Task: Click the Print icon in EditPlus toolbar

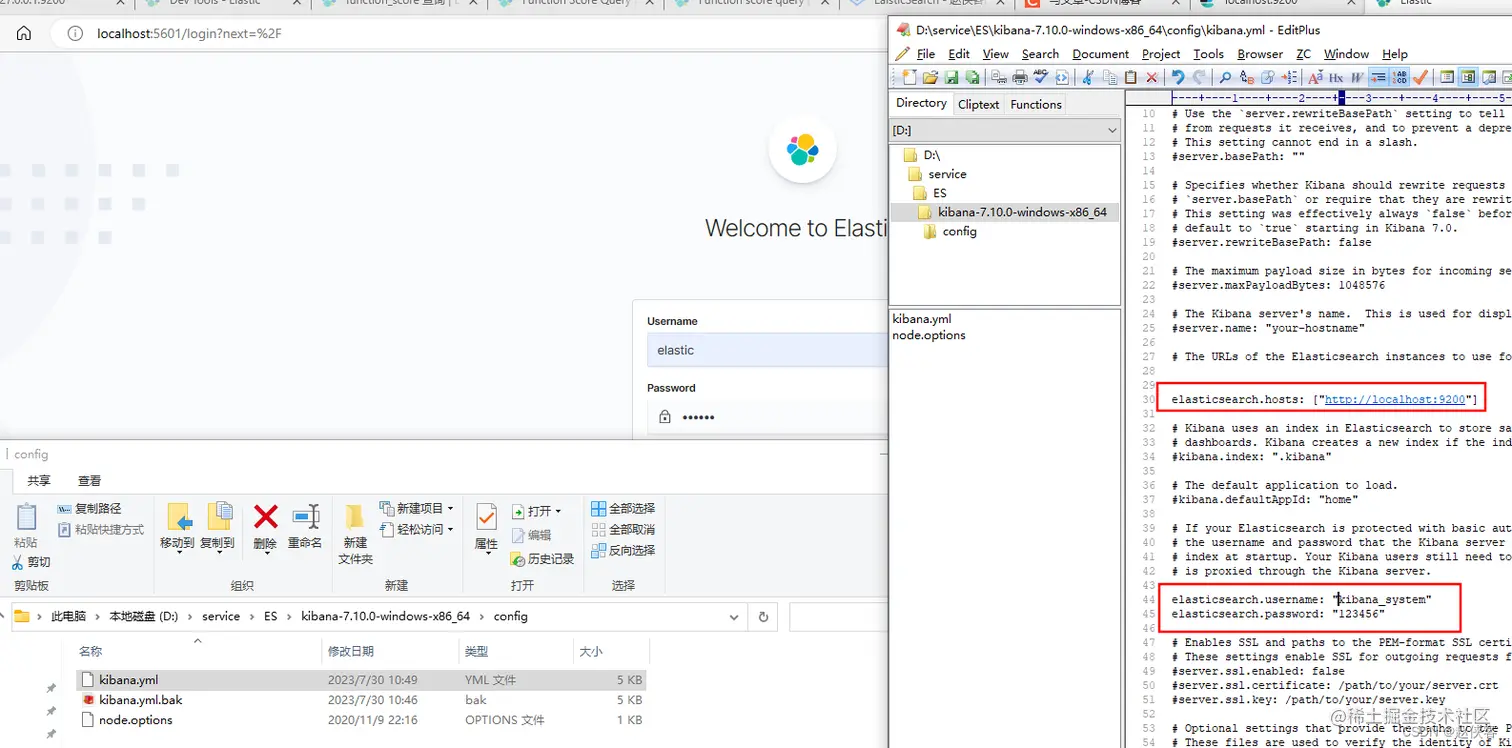Action: click(1020, 77)
